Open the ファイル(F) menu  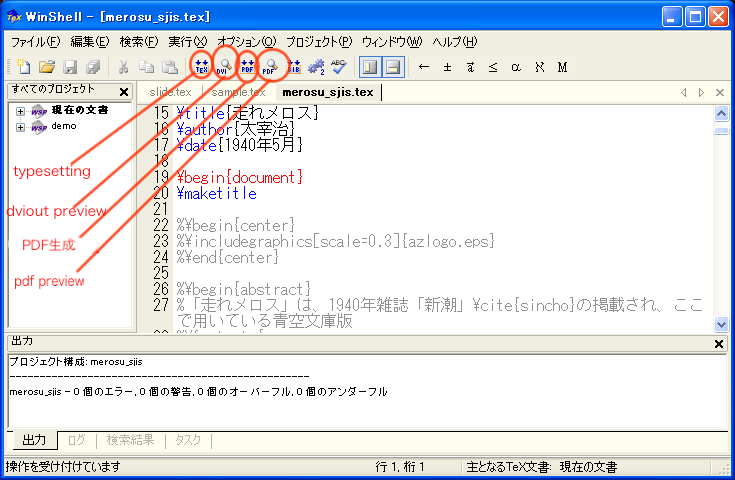[x=36, y=42]
